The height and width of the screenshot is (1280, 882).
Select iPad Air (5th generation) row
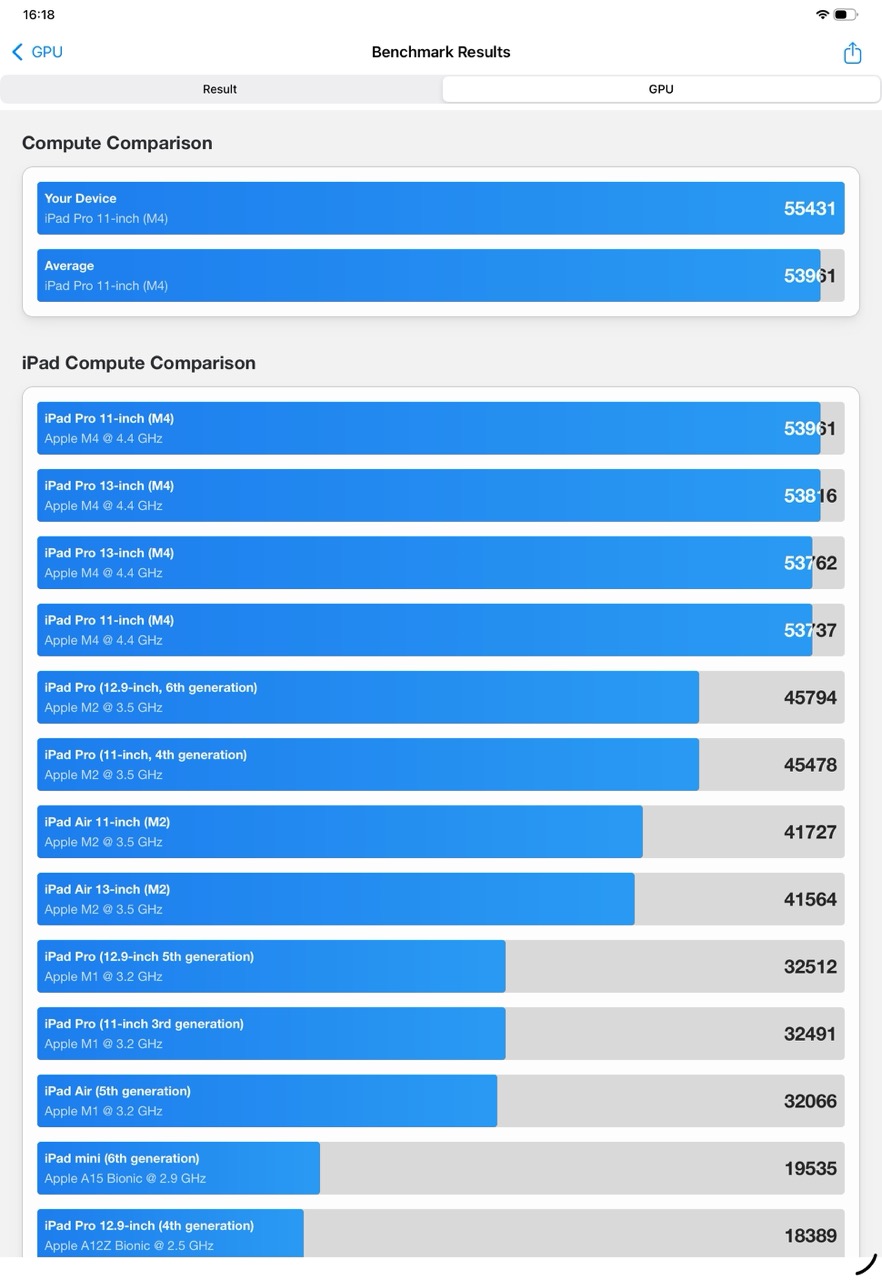[440, 1100]
